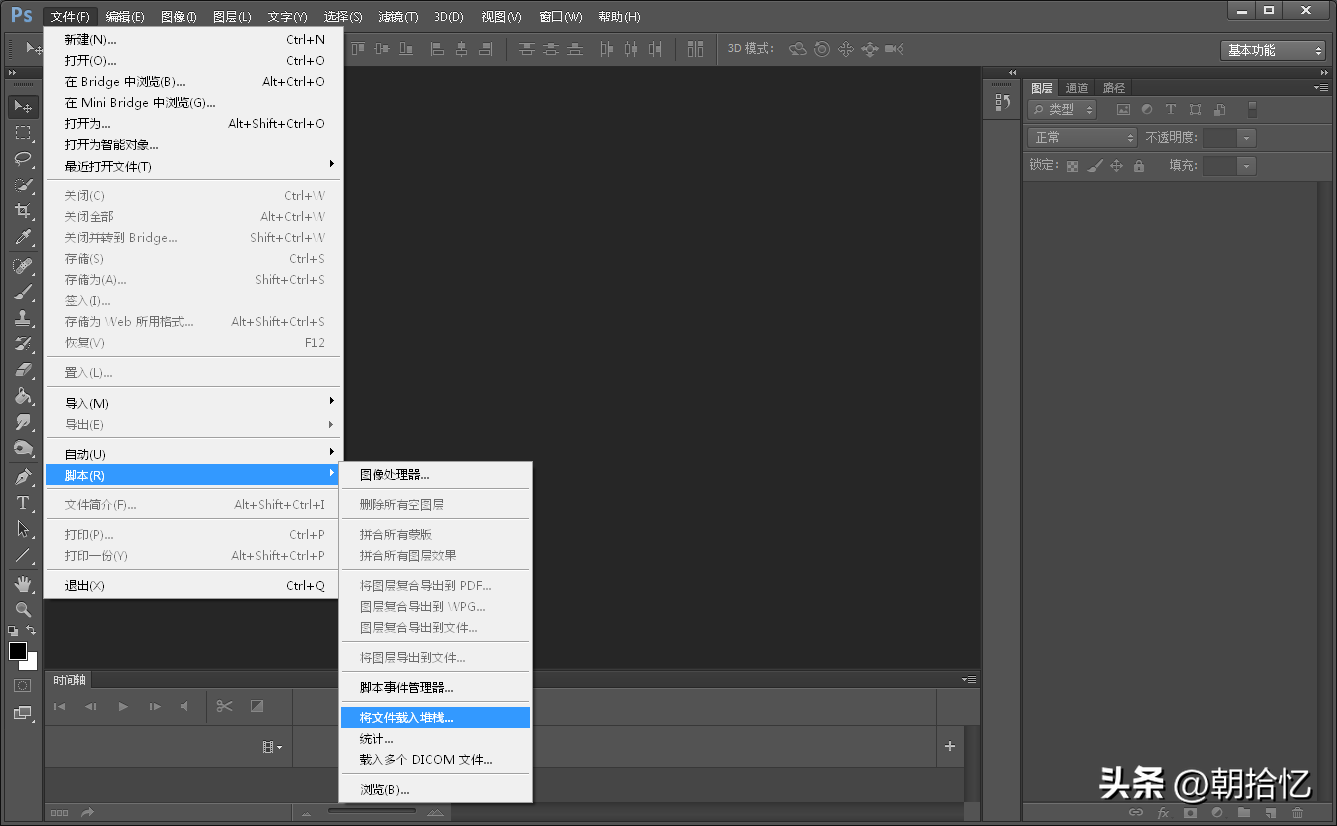This screenshot has height=826, width=1337.
Task: Open the History panel icon
Action: coord(1003,101)
